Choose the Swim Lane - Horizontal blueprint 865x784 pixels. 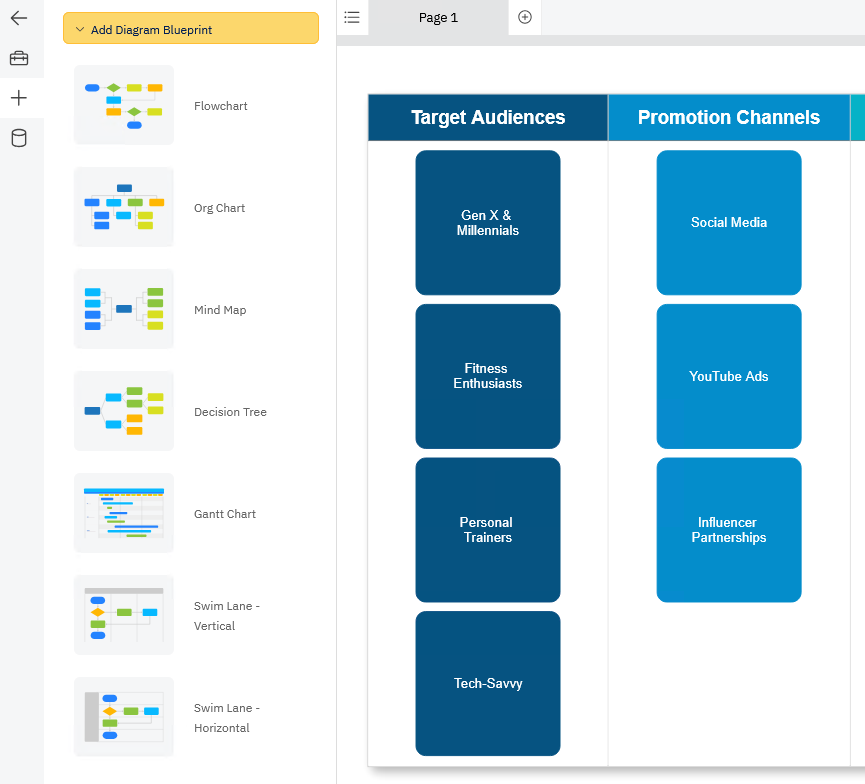pos(123,717)
